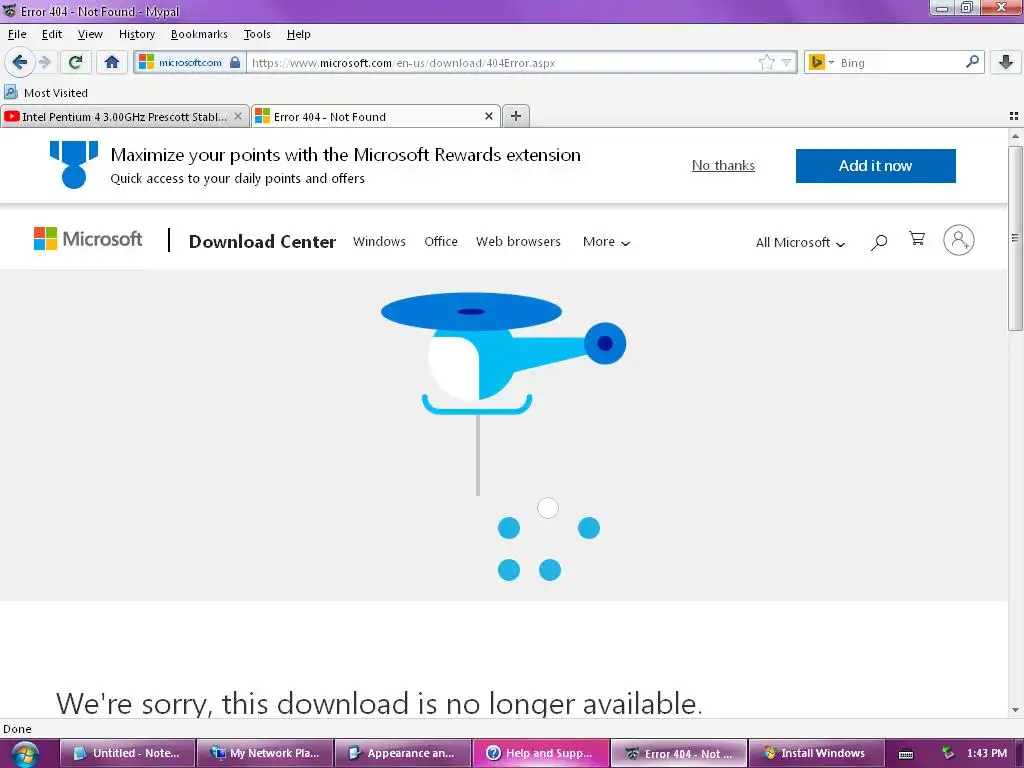Bookmark this page with the star icon
This screenshot has width=1024, height=768.
767,62
